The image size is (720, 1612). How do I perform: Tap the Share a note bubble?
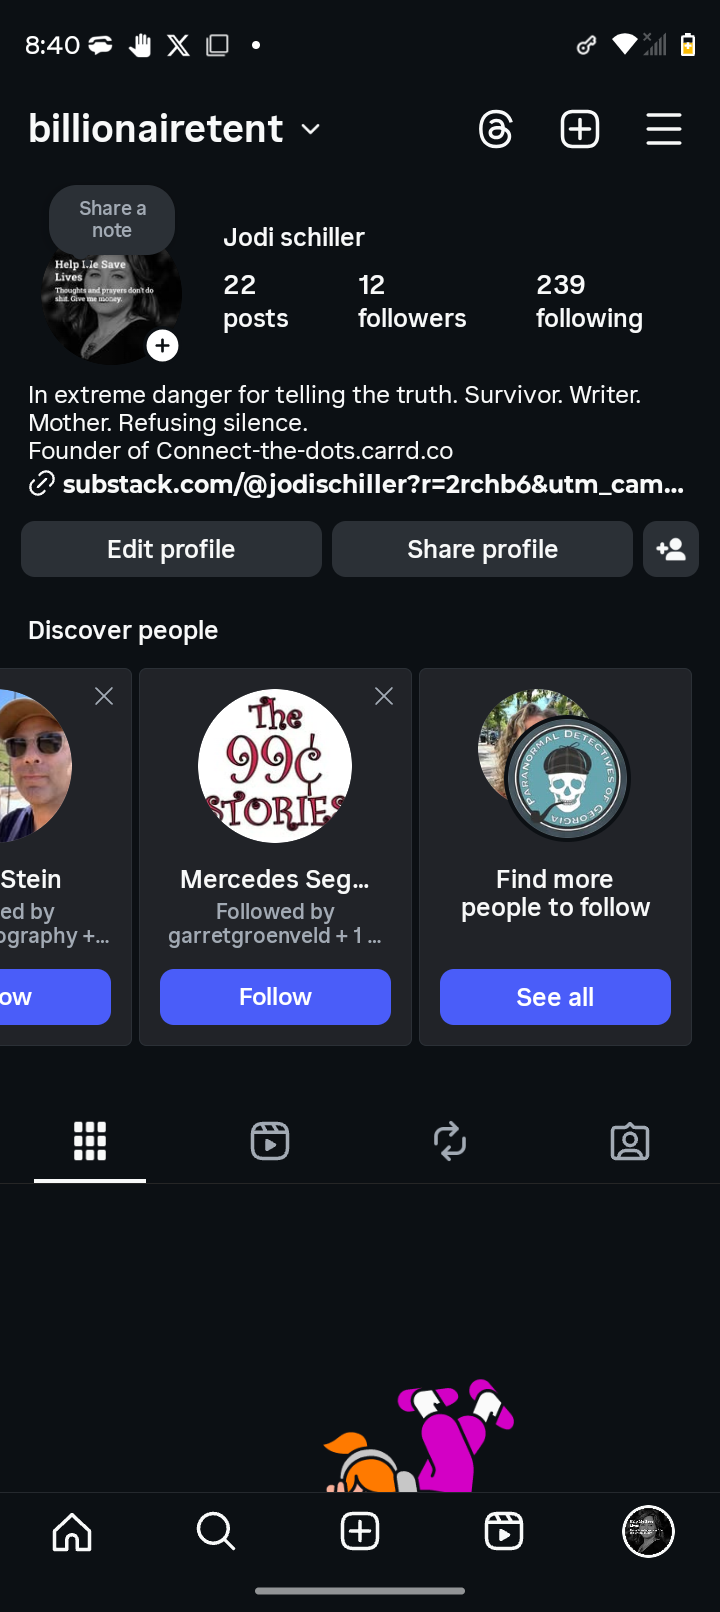click(112, 219)
